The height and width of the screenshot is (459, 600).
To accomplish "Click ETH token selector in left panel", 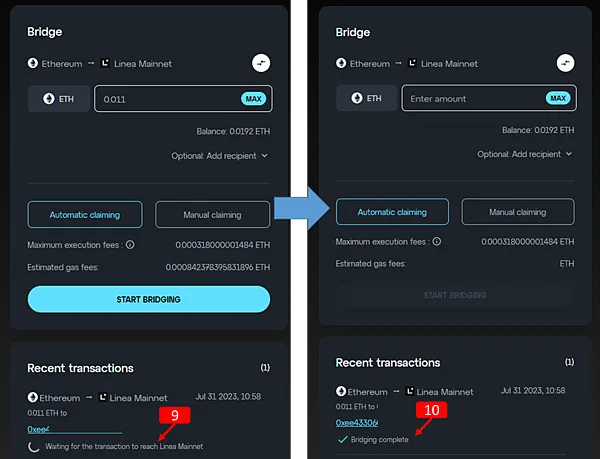I will [59, 99].
